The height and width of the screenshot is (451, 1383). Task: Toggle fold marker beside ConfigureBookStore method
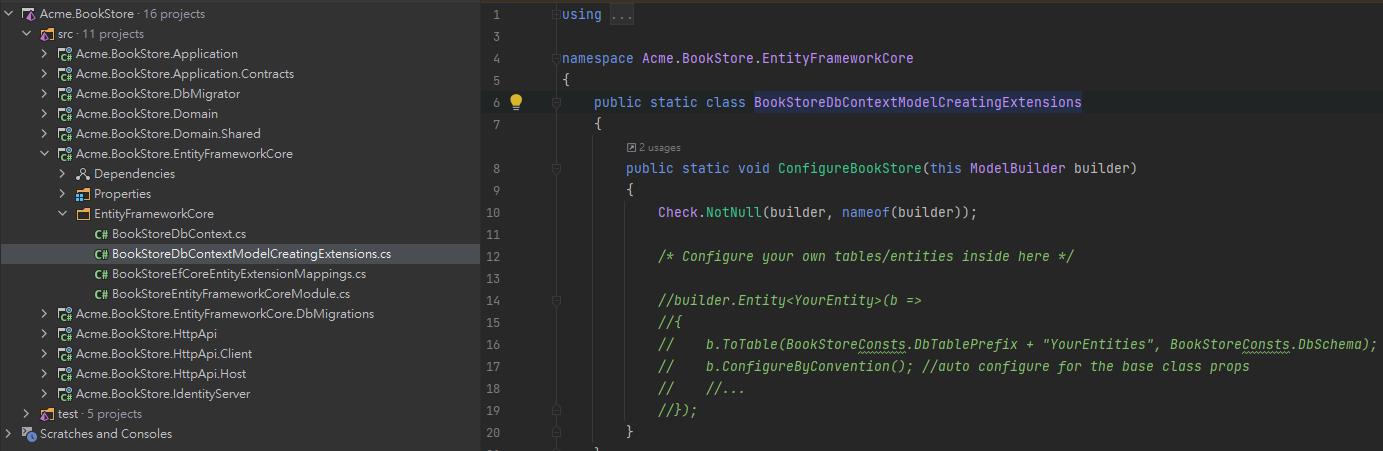pyautogui.click(x=557, y=169)
